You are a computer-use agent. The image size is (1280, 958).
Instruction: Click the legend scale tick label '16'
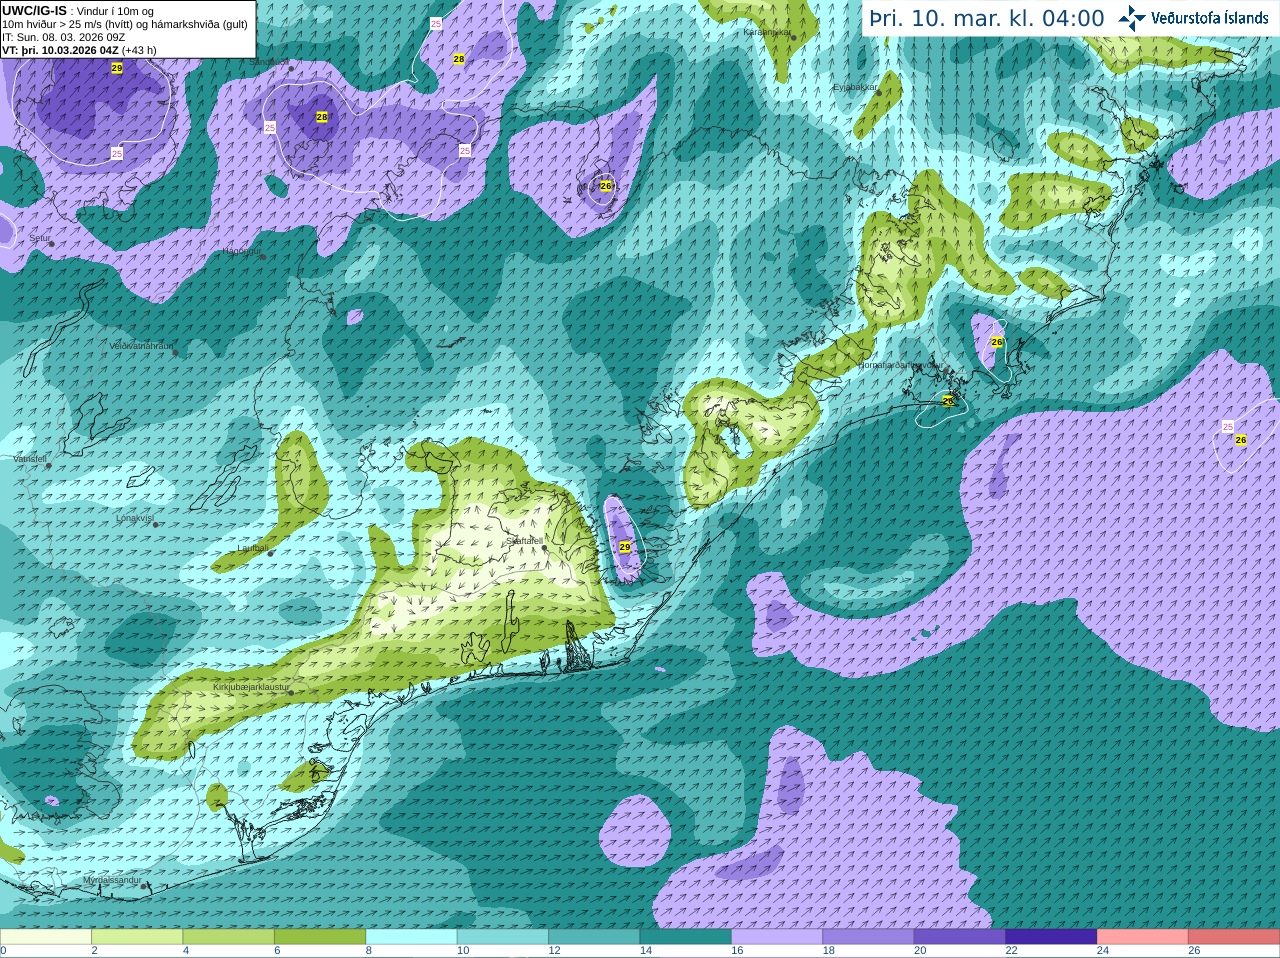[737, 951]
